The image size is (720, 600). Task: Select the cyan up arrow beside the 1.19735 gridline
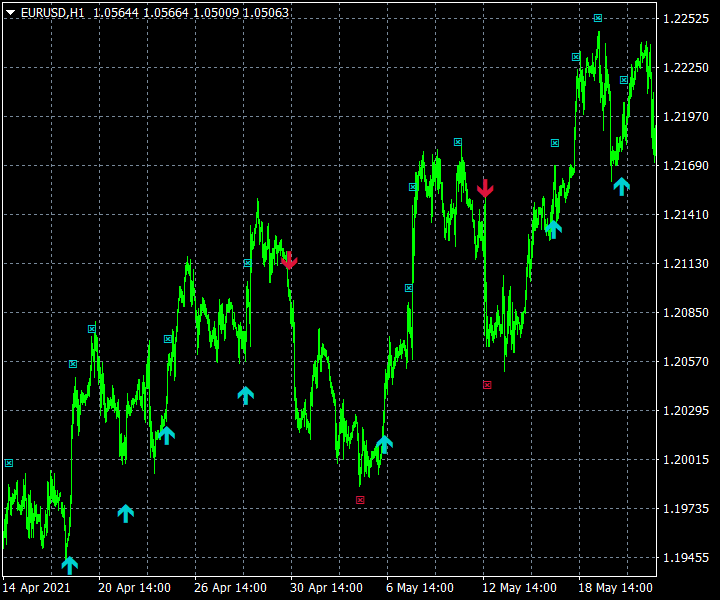pyautogui.click(x=125, y=513)
